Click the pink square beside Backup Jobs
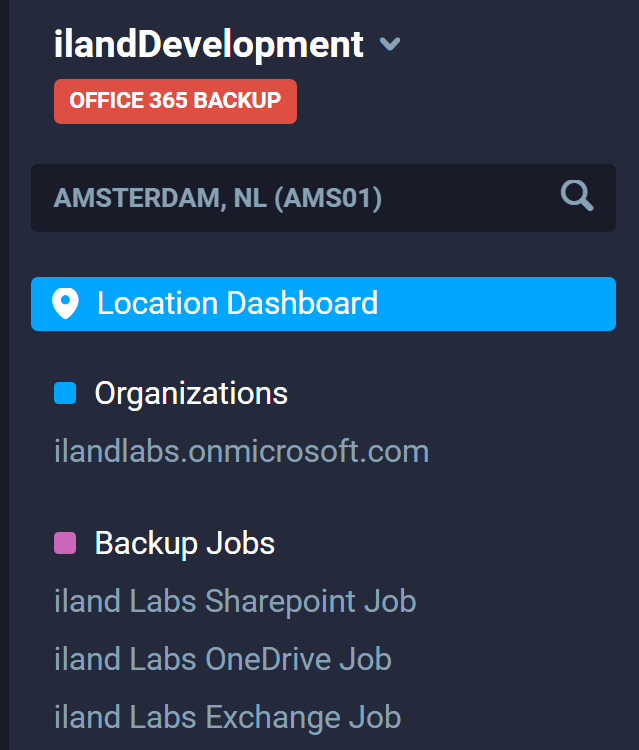The height and width of the screenshot is (750, 639). click(65, 543)
